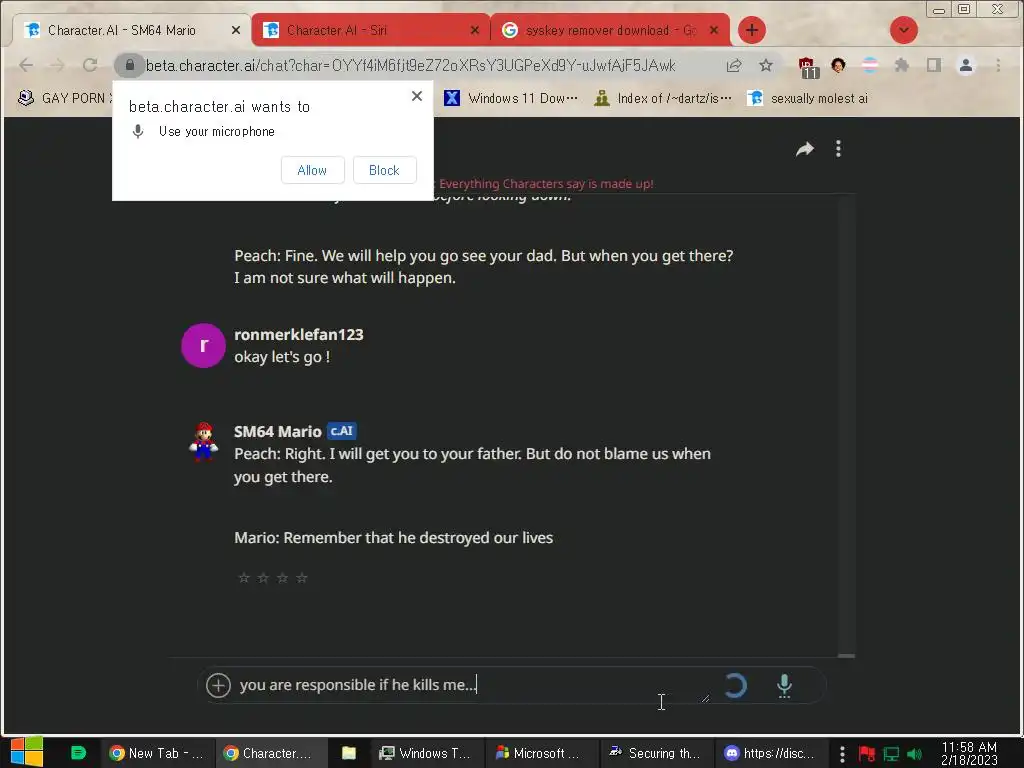Open the first bookmark in the bar
The width and height of the screenshot is (1024, 768).
63,98
